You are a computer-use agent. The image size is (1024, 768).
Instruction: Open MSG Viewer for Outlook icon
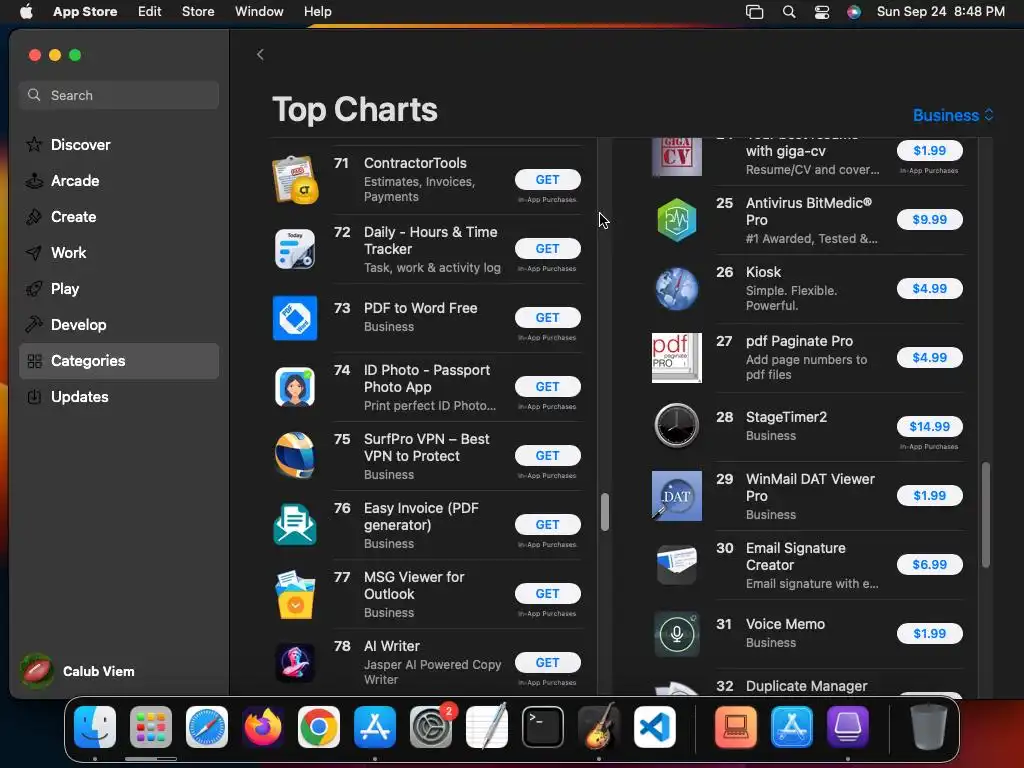295,594
